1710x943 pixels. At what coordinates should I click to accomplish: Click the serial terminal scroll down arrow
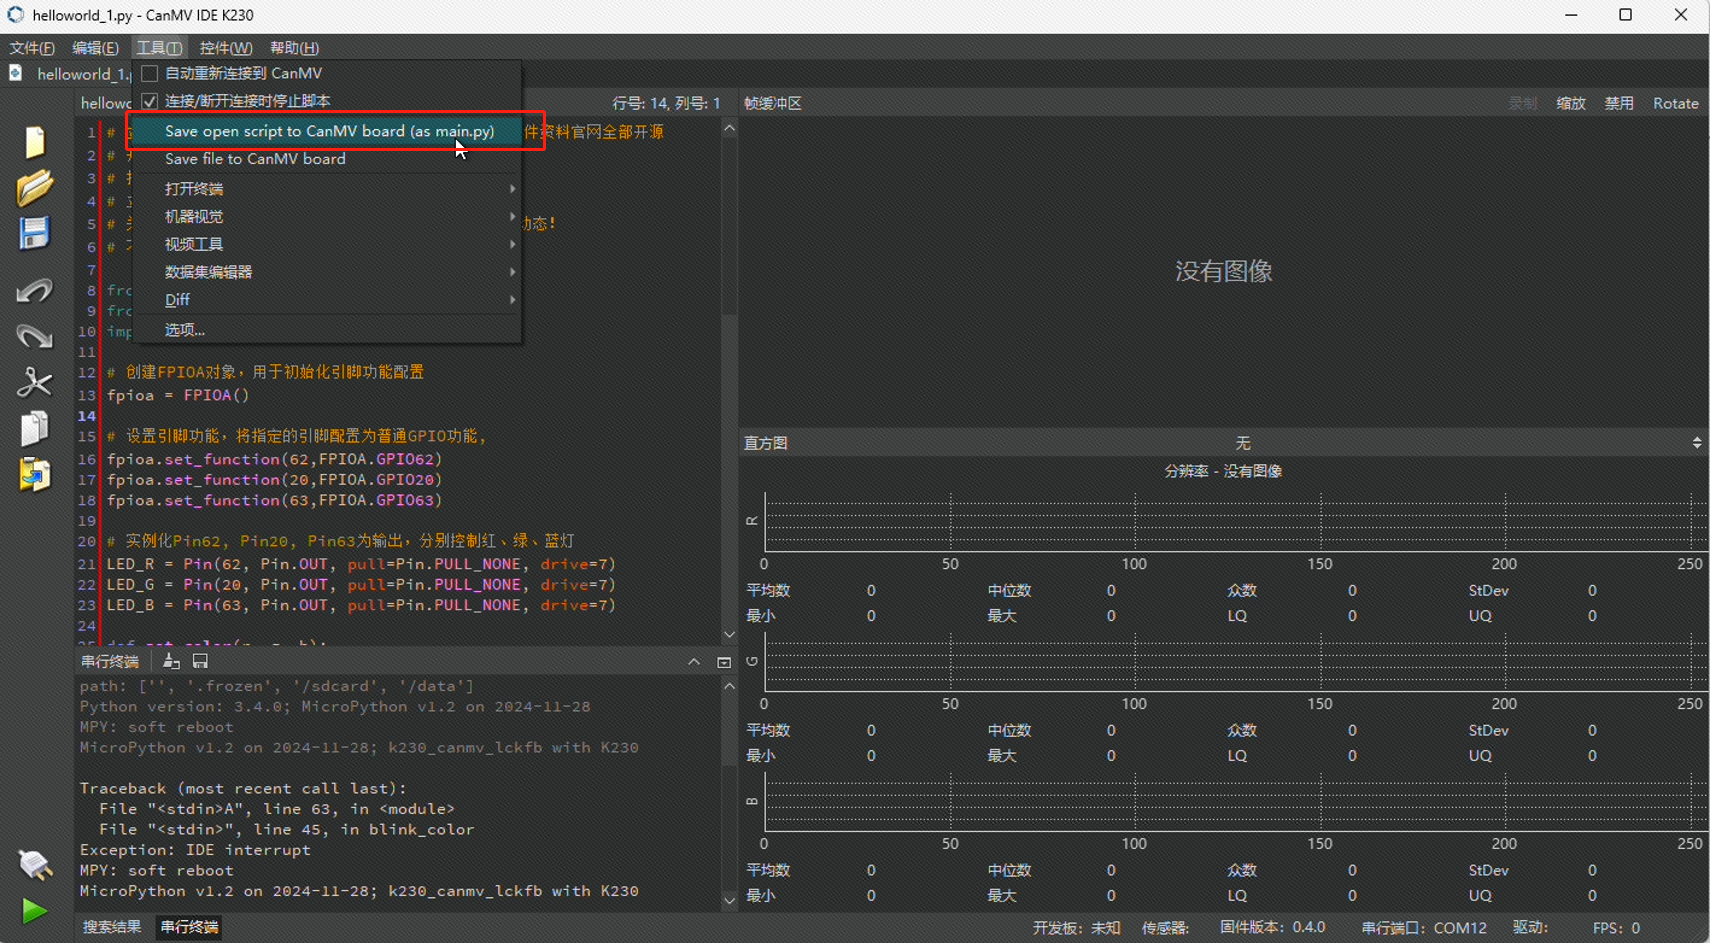729,900
